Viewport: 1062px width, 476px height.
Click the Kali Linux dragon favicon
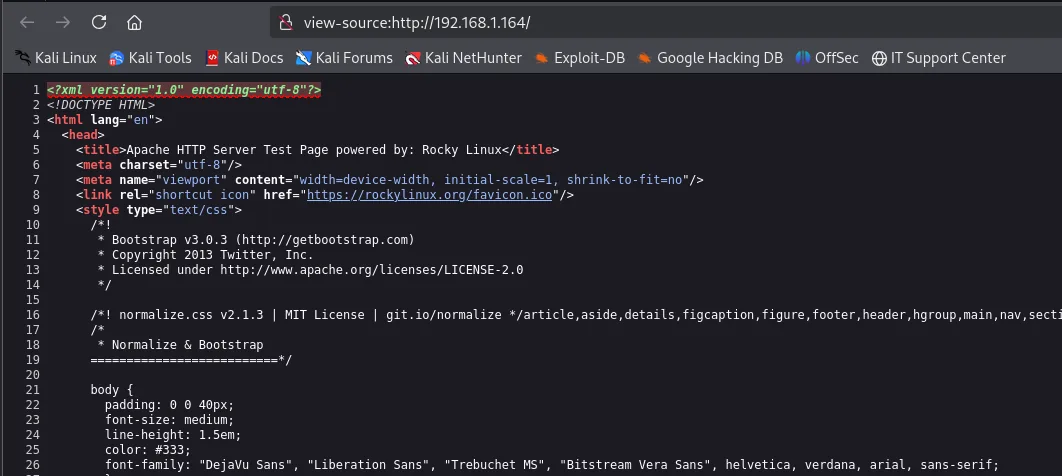[22, 58]
